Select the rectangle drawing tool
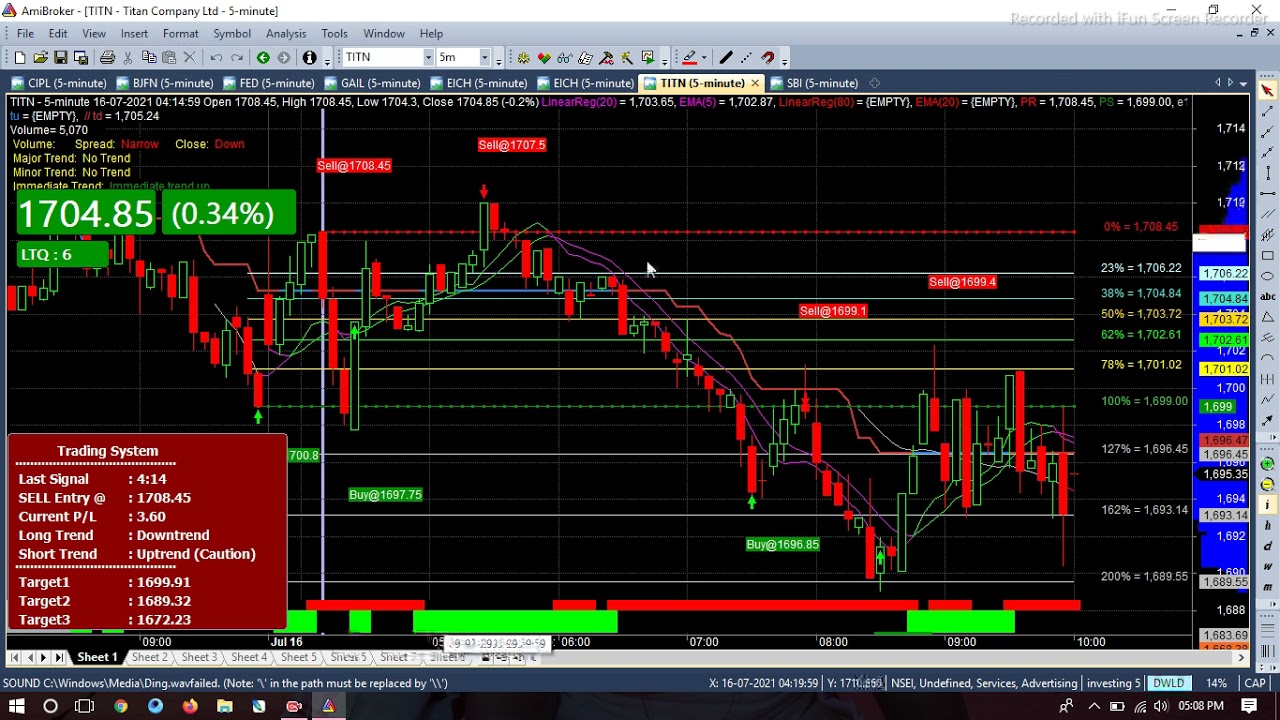The image size is (1280, 720). (1267, 255)
